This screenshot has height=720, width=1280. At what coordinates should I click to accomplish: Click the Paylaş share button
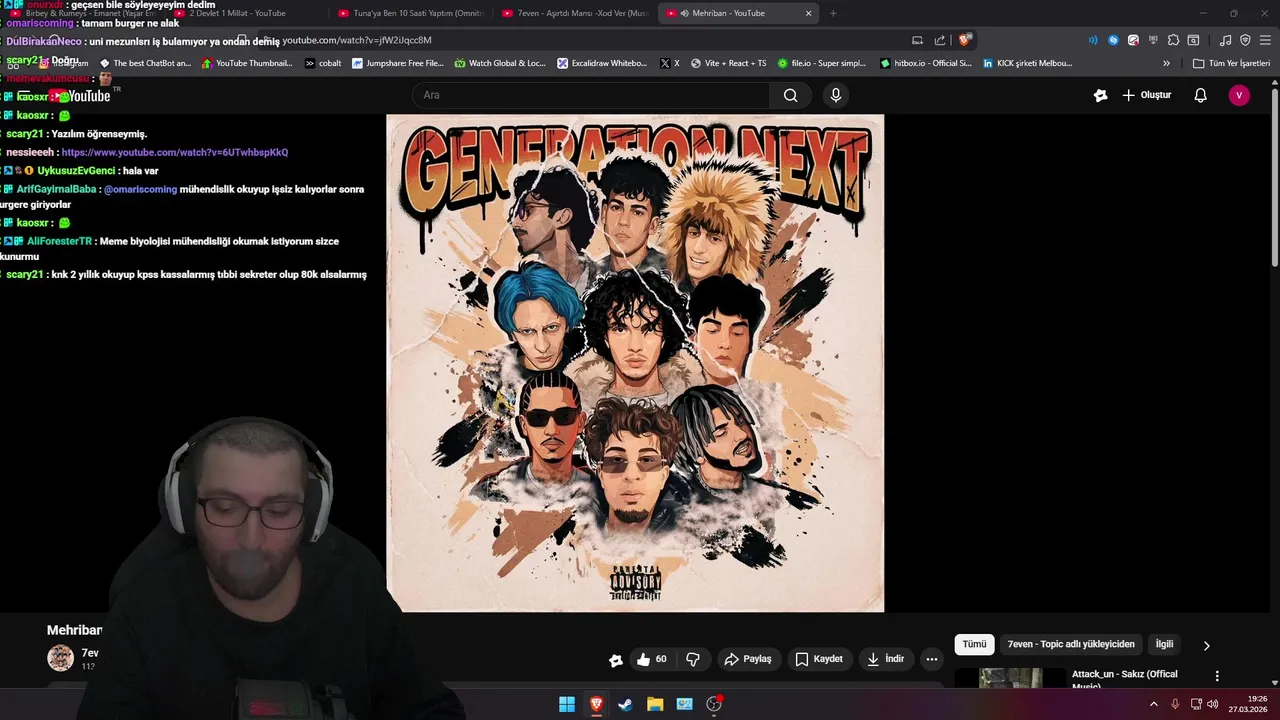click(x=748, y=659)
